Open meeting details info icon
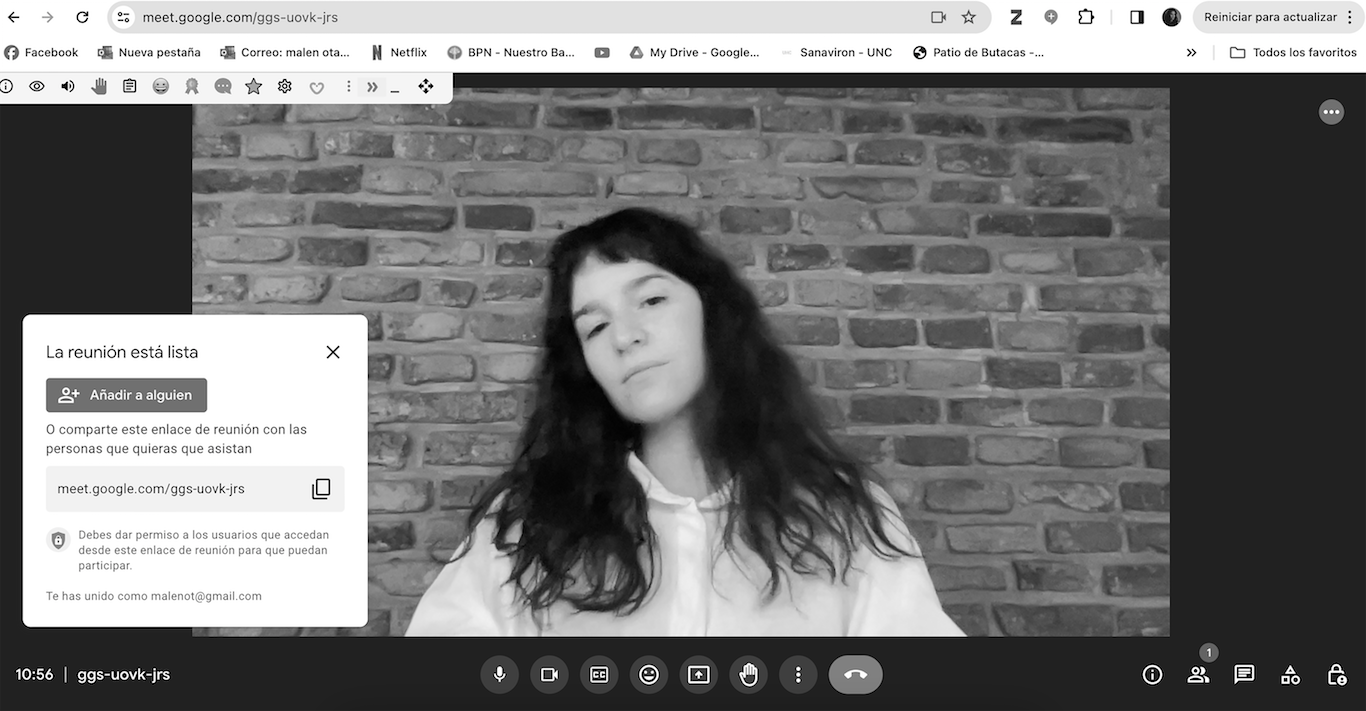The image size is (1366, 711). pyautogui.click(x=1152, y=675)
